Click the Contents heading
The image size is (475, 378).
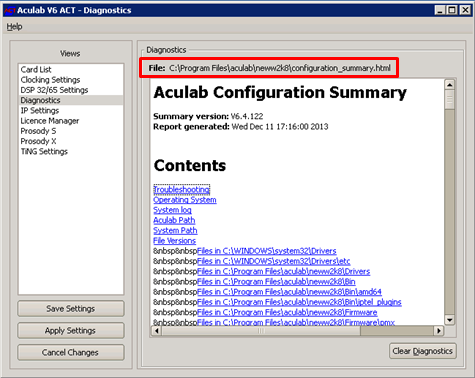[x=190, y=166]
